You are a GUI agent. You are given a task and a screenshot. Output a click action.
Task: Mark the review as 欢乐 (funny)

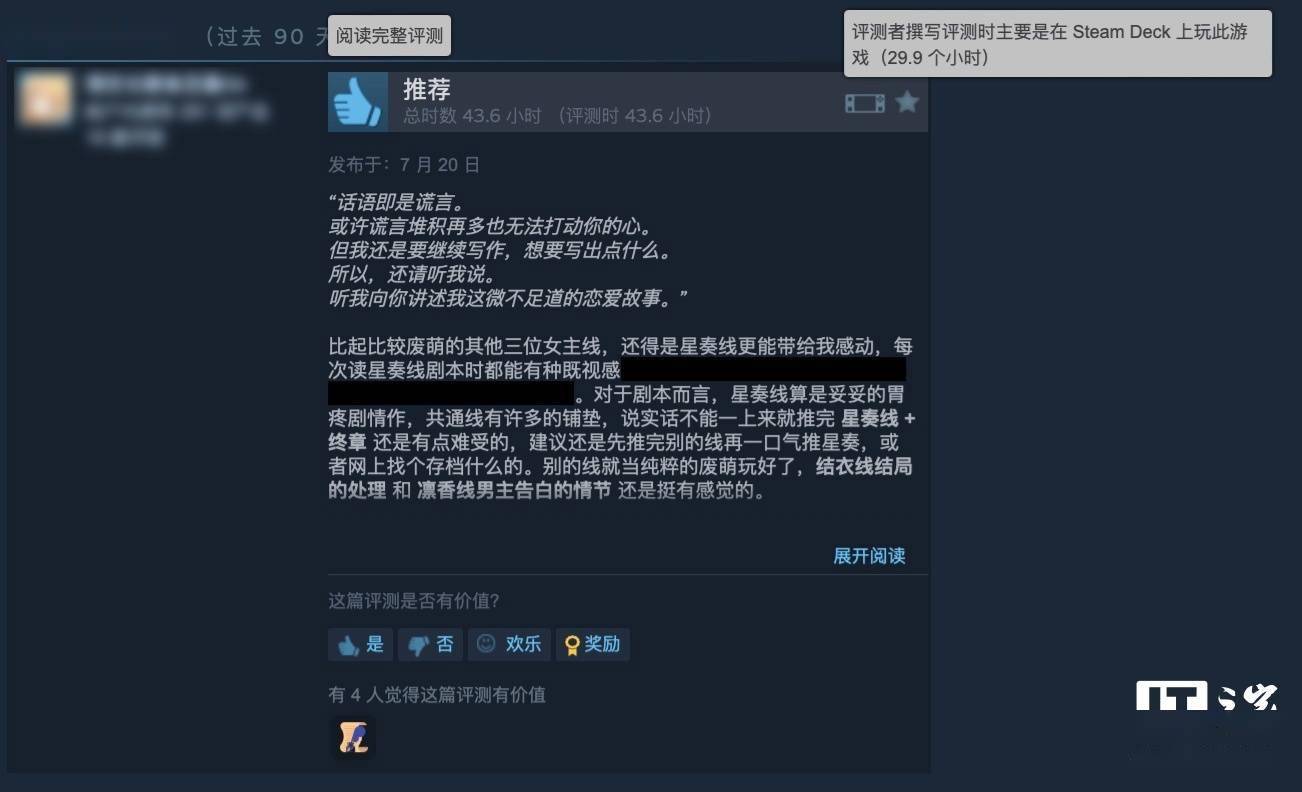tap(509, 644)
